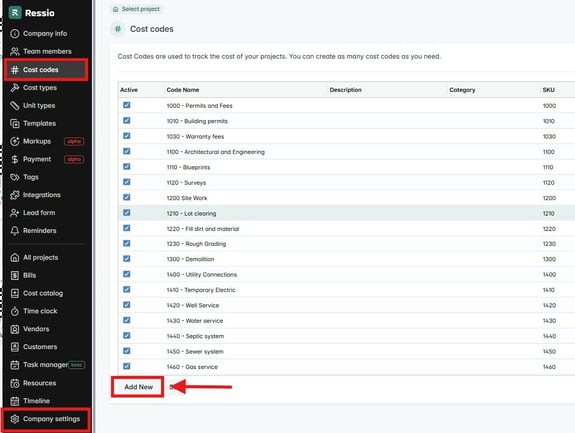This screenshot has width=575, height=433.
Task: Click the Templates copy icon
Action: click(x=15, y=124)
